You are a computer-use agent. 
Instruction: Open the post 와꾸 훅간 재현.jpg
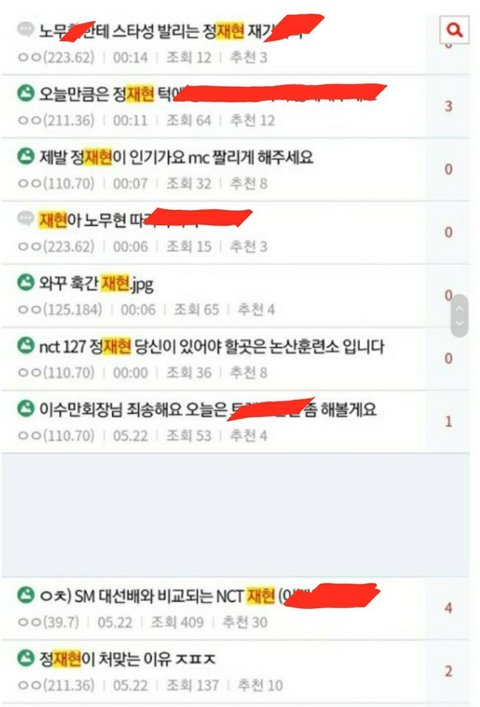(x=96, y=284)
